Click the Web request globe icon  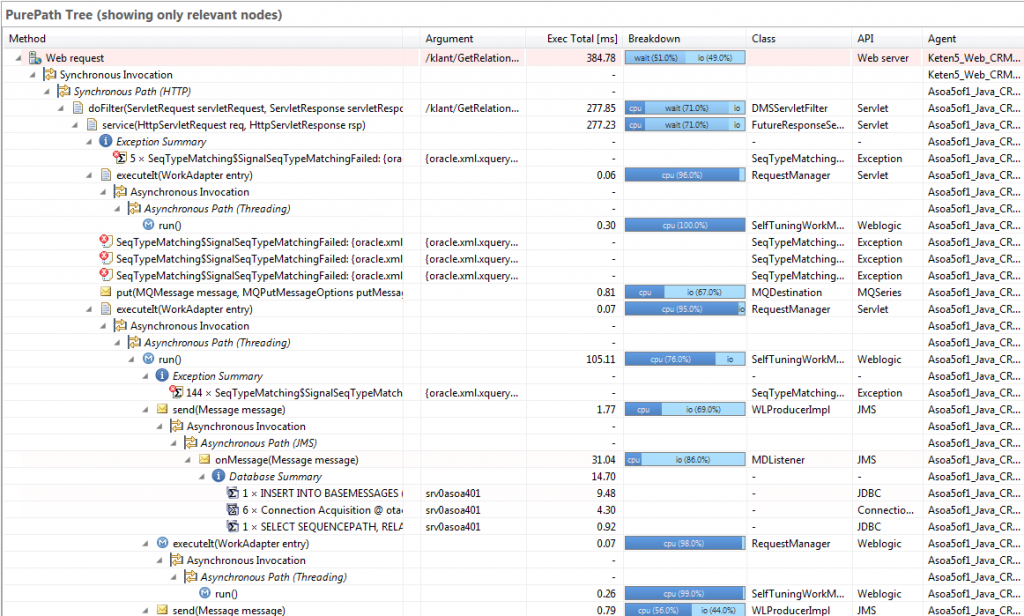(34, 58)
